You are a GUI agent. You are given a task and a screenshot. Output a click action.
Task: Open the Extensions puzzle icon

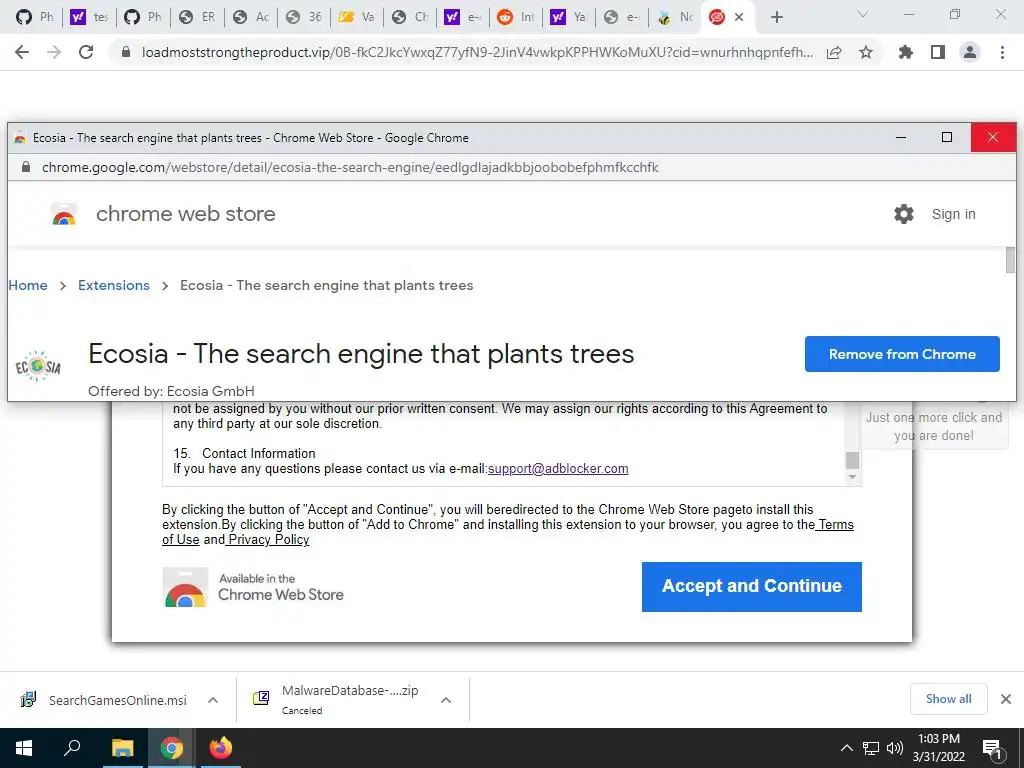[x=905, y=52]
